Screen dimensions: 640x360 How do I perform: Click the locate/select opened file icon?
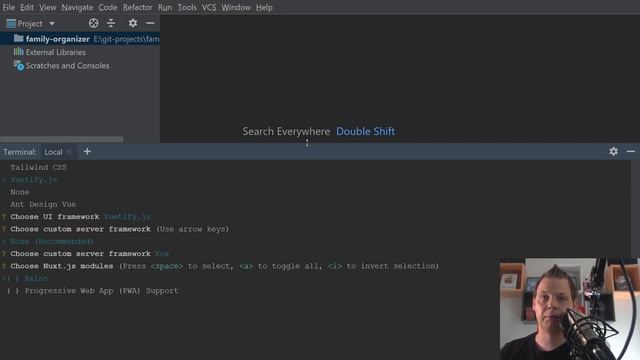pos(93,23)
